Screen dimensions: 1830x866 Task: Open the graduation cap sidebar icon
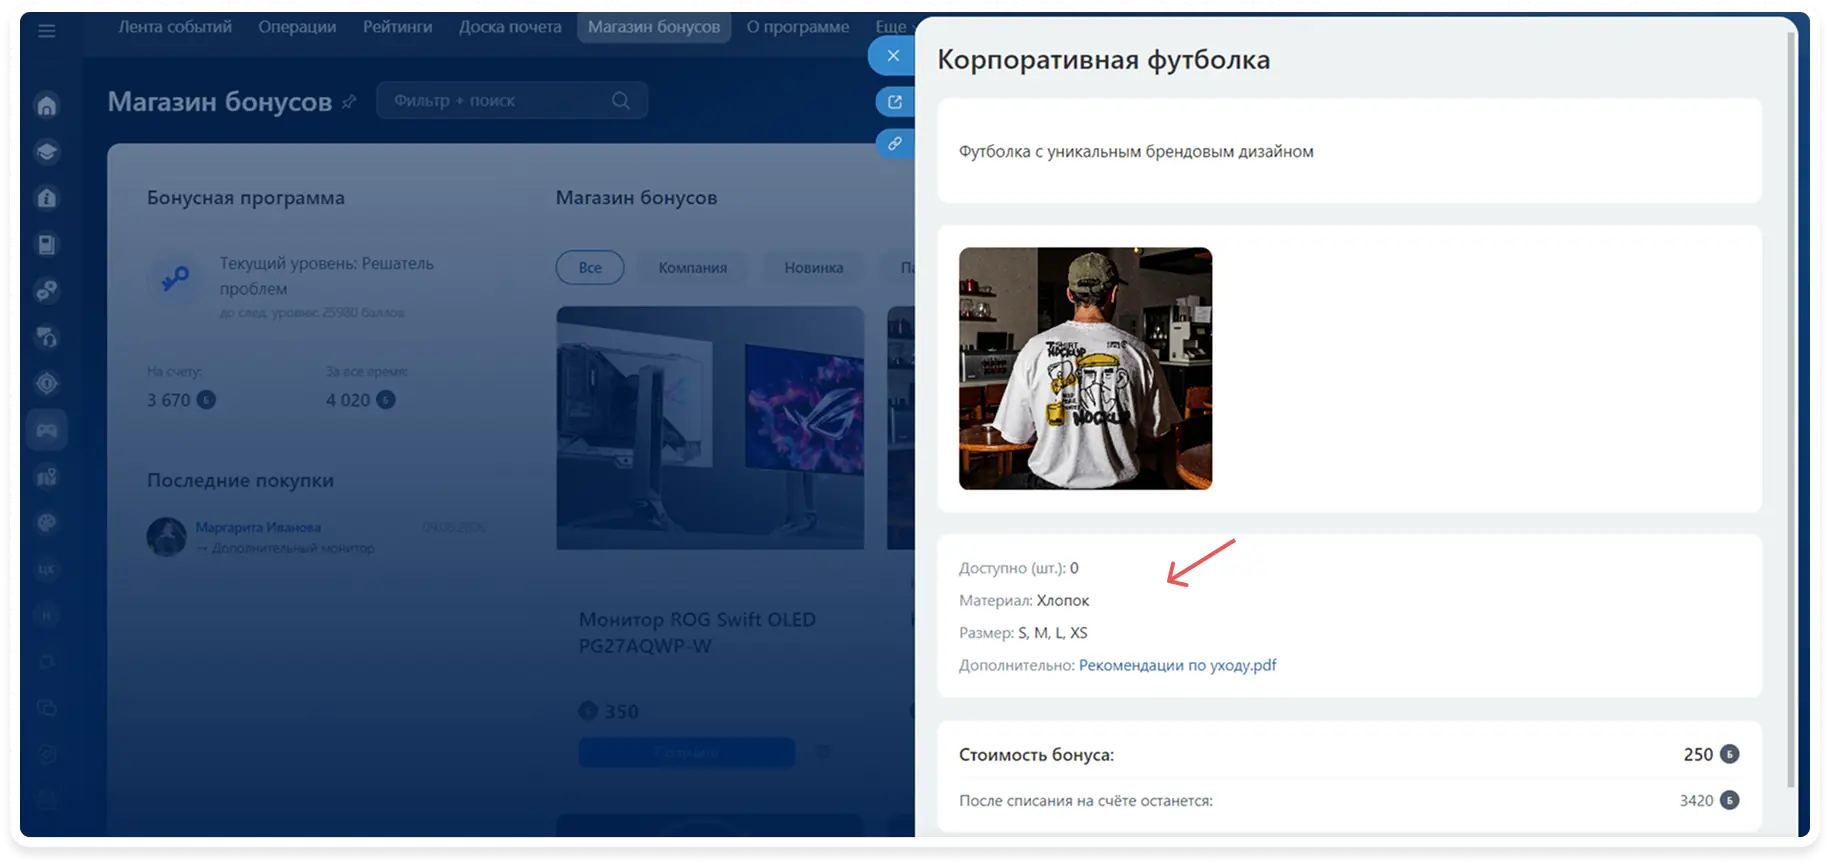[47, 152]
